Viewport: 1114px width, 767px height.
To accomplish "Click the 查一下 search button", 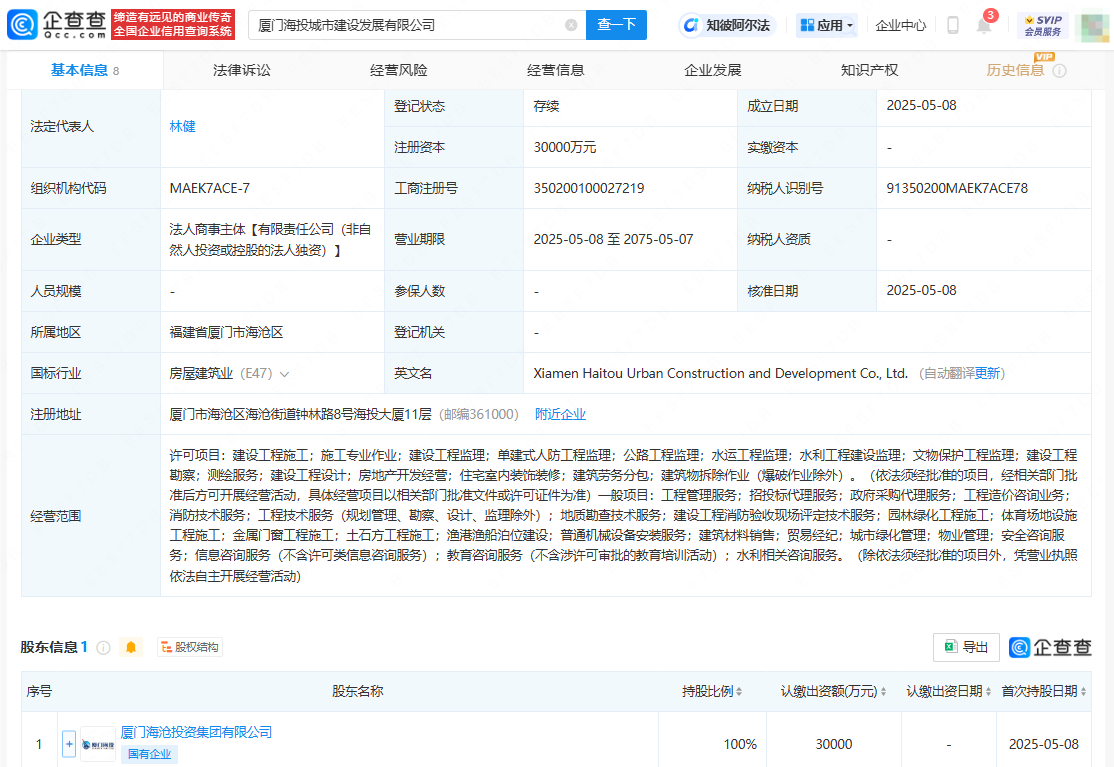I will [616, 25].
